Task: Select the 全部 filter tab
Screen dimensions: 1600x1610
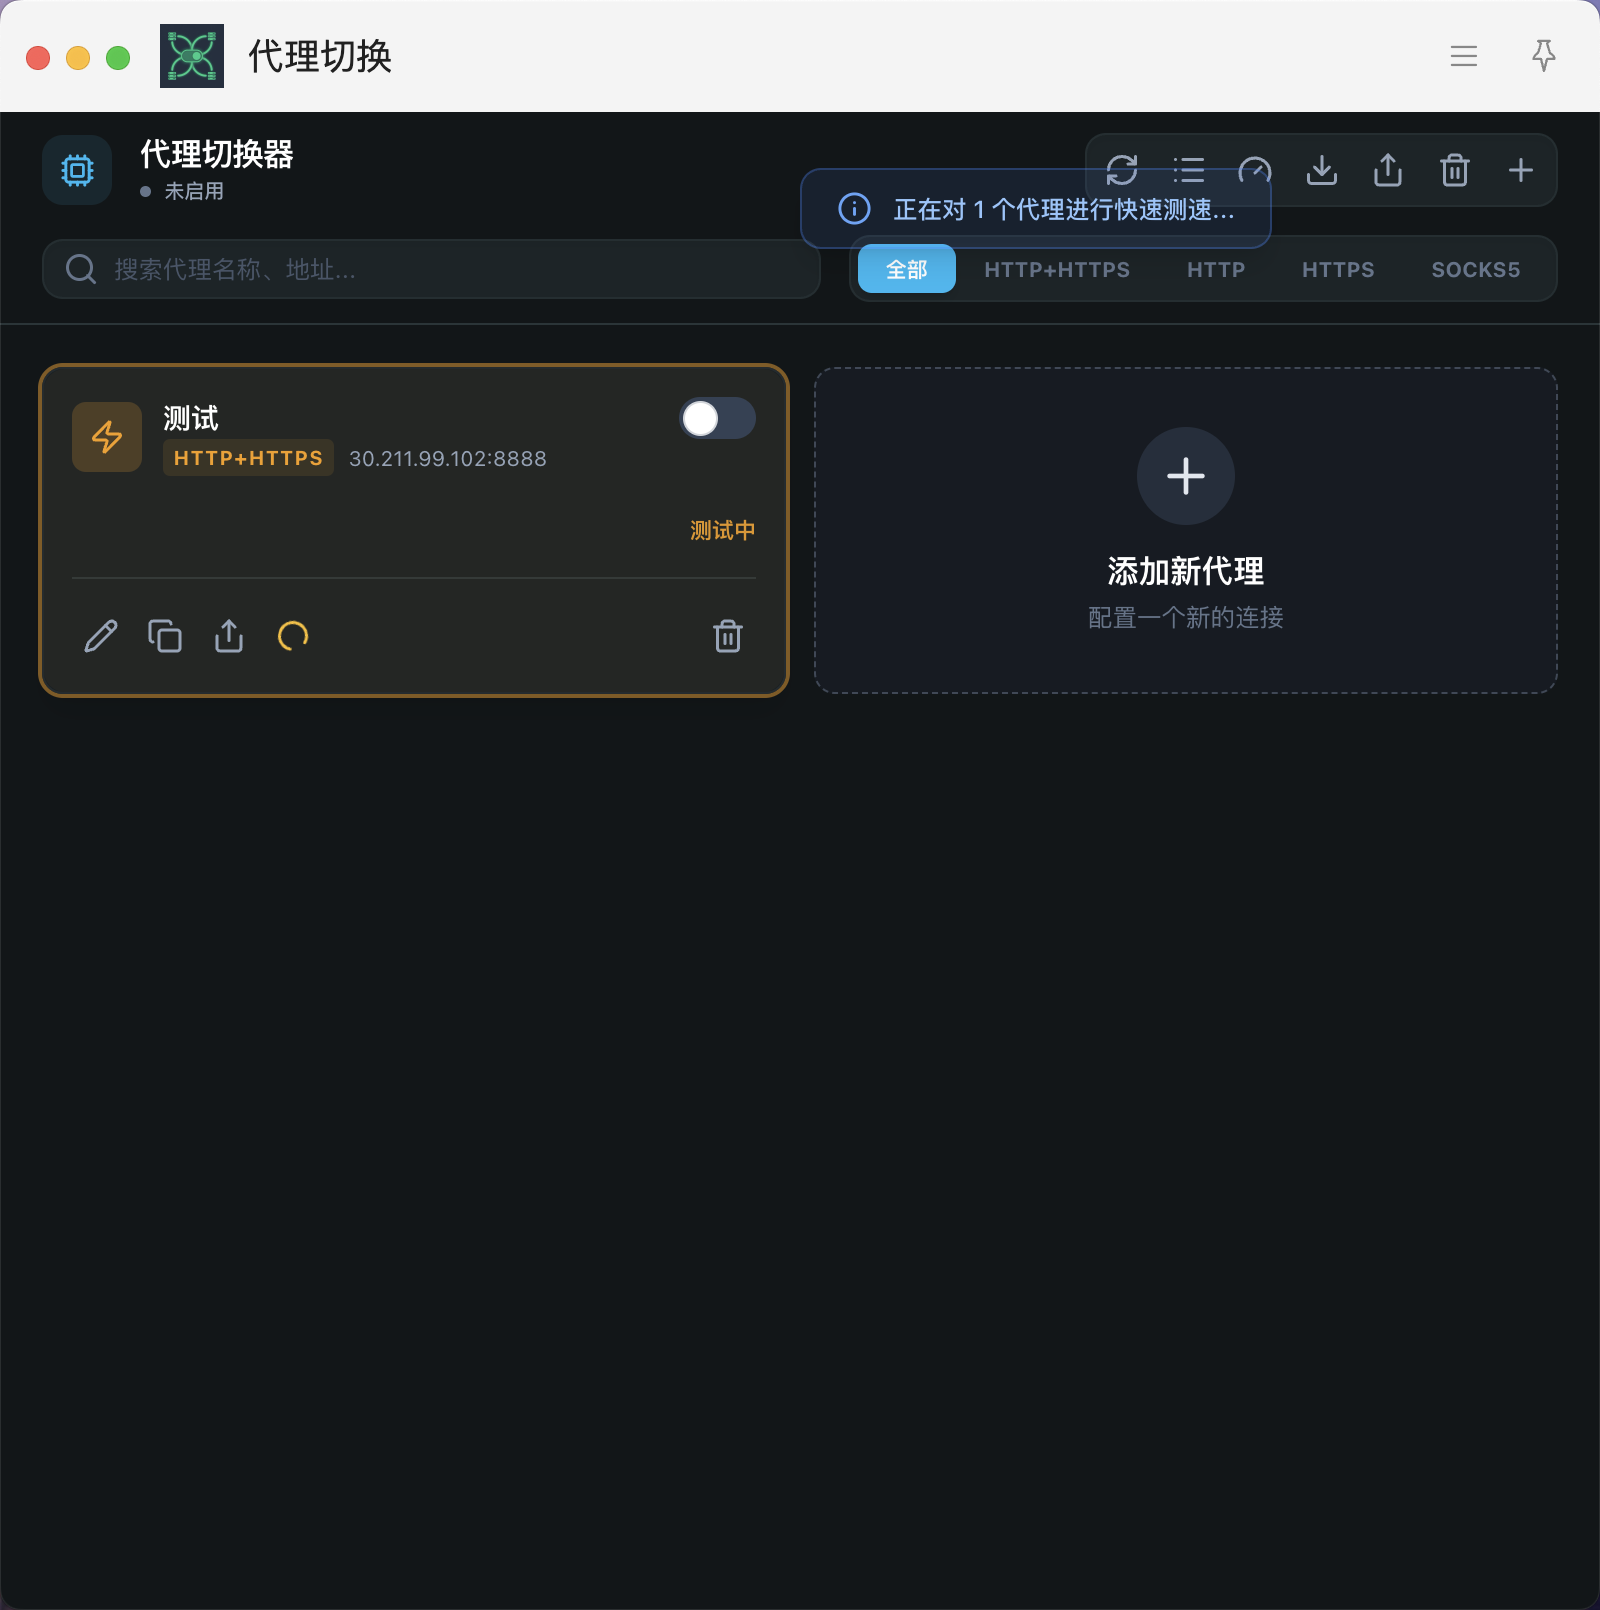Action: pos(907,269)
